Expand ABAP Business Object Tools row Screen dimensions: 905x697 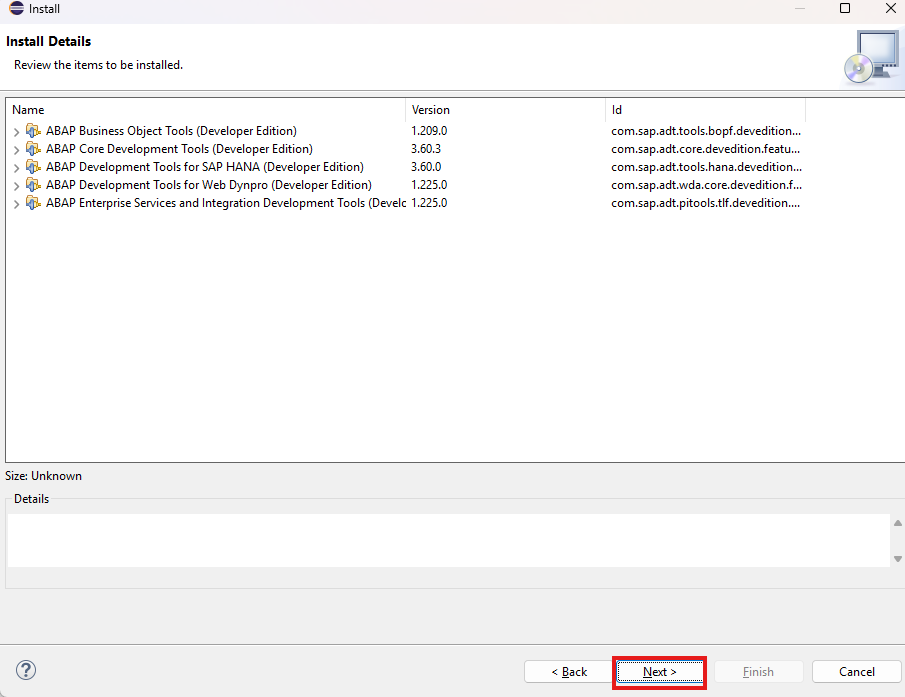[x=16, y=132]
